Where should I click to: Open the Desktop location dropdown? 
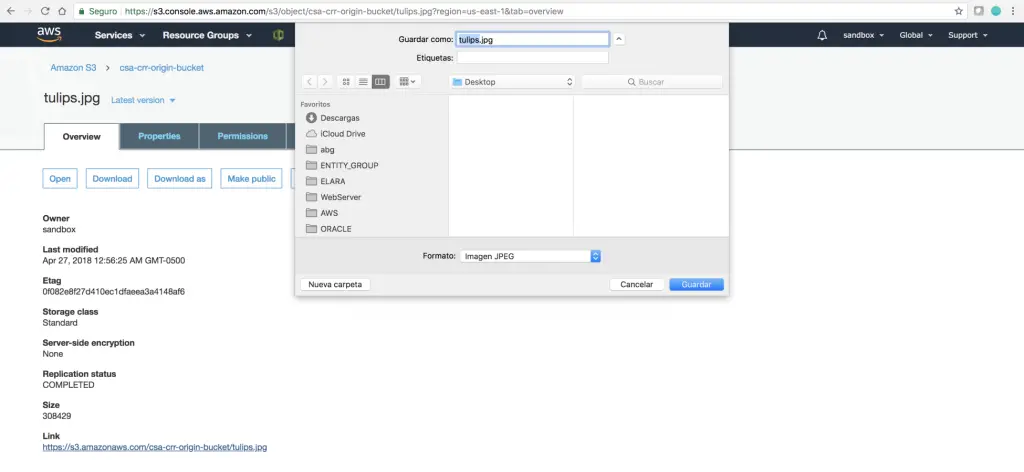[512, 82]
